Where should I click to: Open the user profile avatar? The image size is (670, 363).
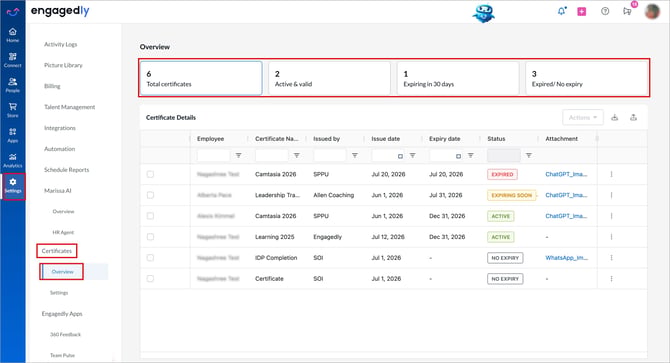[x=652, y=11]
